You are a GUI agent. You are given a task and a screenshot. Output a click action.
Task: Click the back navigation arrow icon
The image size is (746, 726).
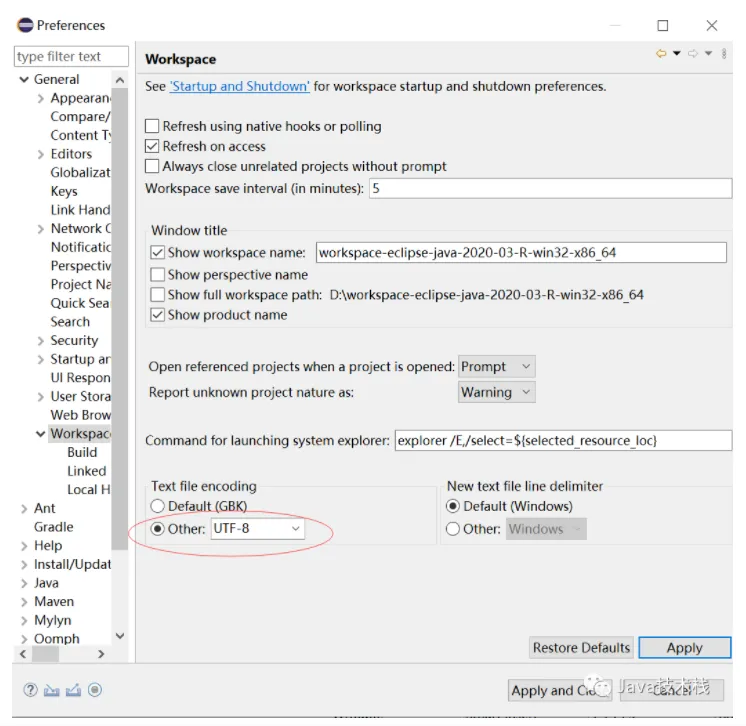661,53
